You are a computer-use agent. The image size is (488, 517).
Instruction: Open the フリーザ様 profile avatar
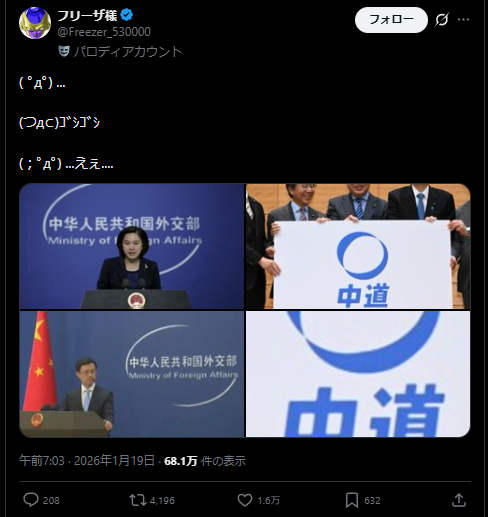pos(35,23)
